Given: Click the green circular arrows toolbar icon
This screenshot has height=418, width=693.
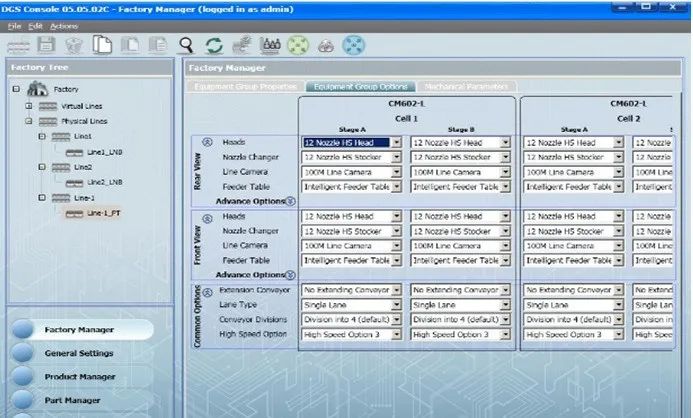Looking at the screenshot, I should 297,45.
